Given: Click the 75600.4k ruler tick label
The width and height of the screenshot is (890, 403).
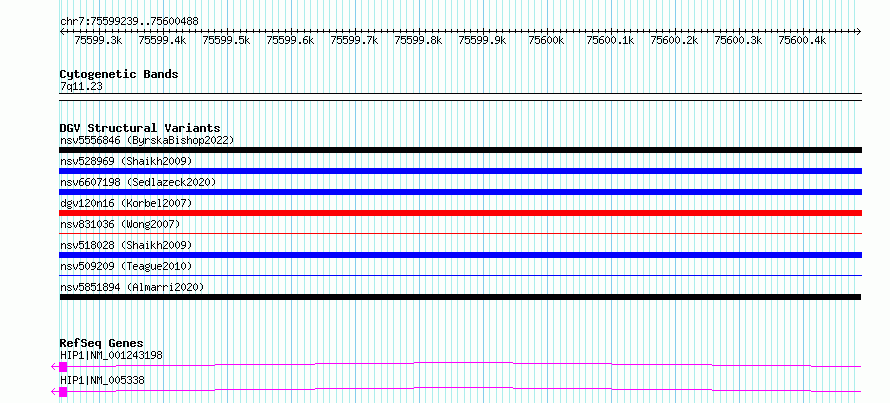Looking at the screenshot, I should click(802, 40).
